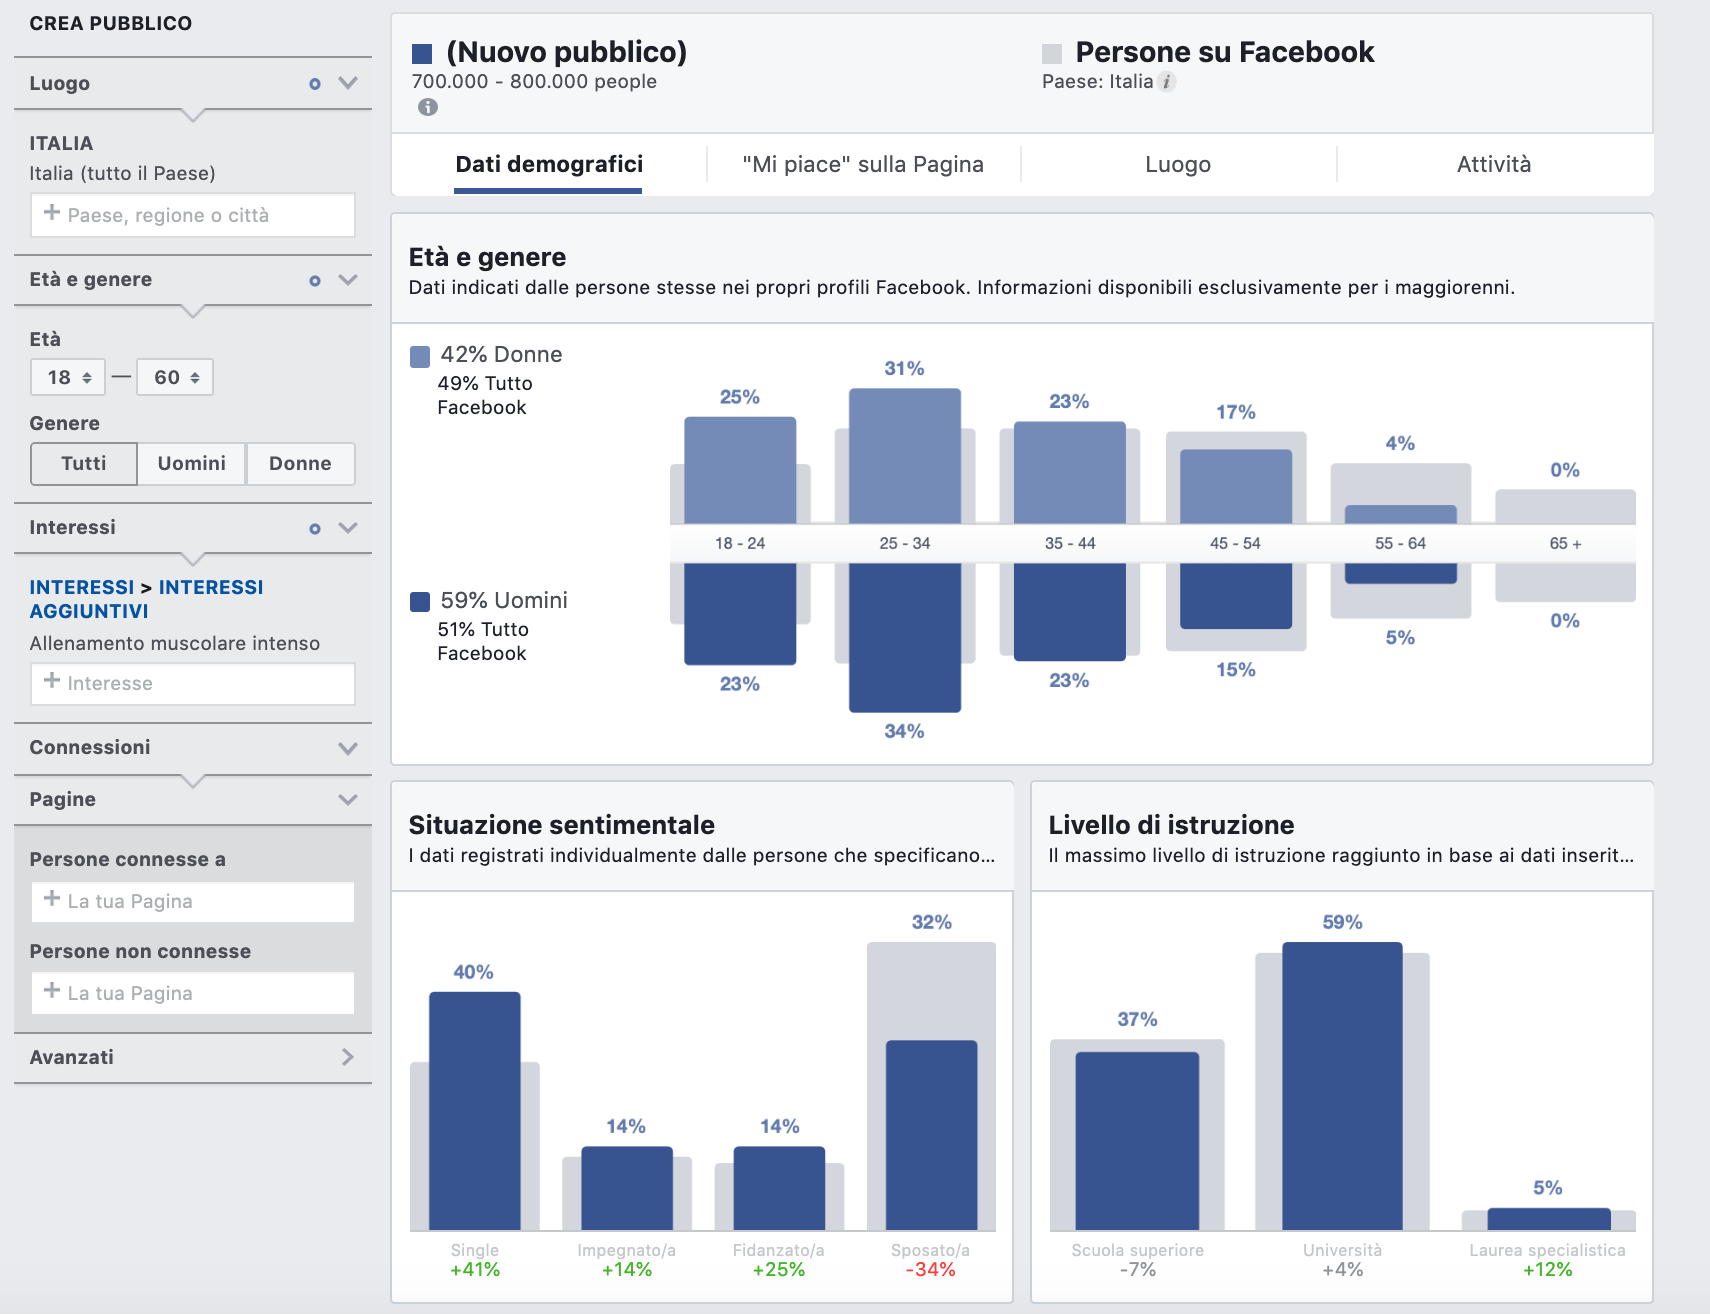Click the Fidanzato/a bar showing 14%
The image size is (1710, 1314).
click(x=779, y=1188)
